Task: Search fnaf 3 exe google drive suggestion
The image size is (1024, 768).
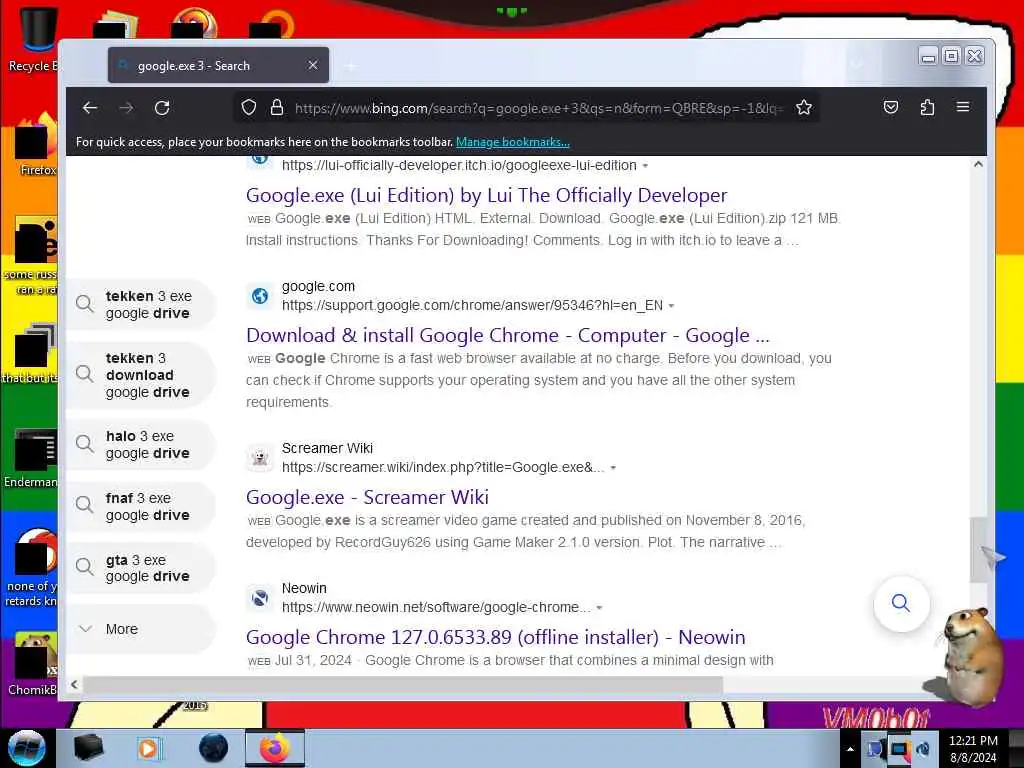Action: click(x=140, y=506)
